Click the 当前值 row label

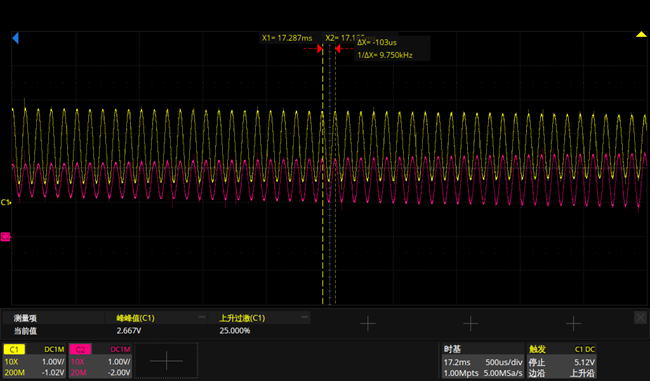click(25, 331)
